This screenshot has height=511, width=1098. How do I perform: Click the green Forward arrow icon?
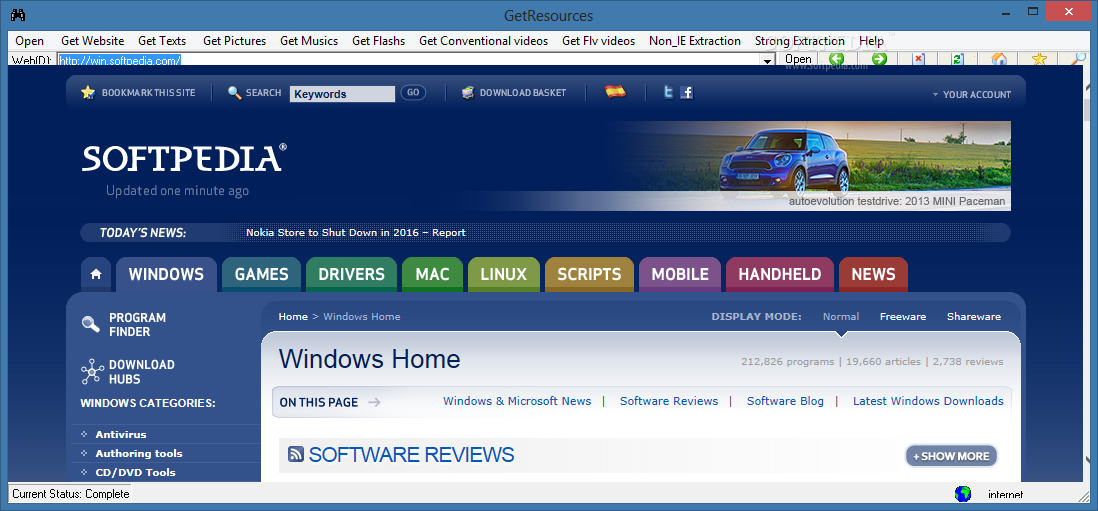(880, 59)
